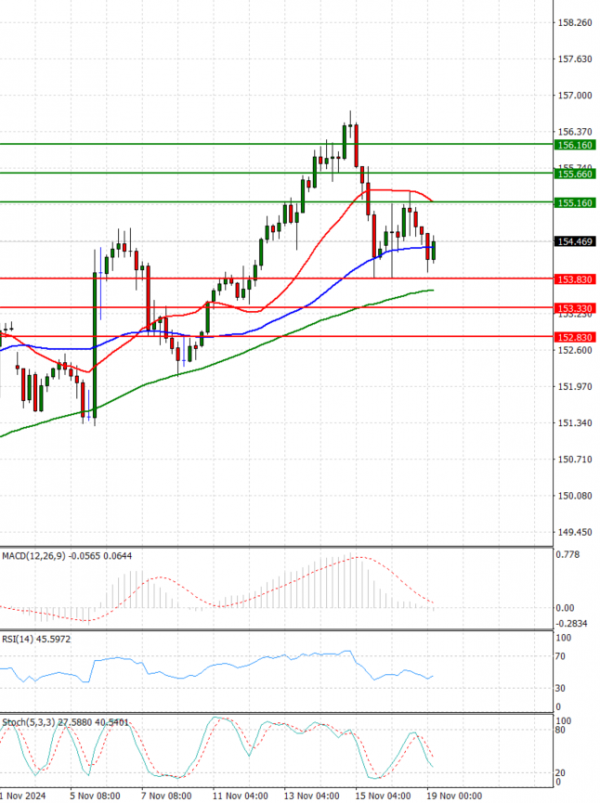Click the 11 Nov 04:00 time axis label

pyautogui.click(x=242, y=796)
